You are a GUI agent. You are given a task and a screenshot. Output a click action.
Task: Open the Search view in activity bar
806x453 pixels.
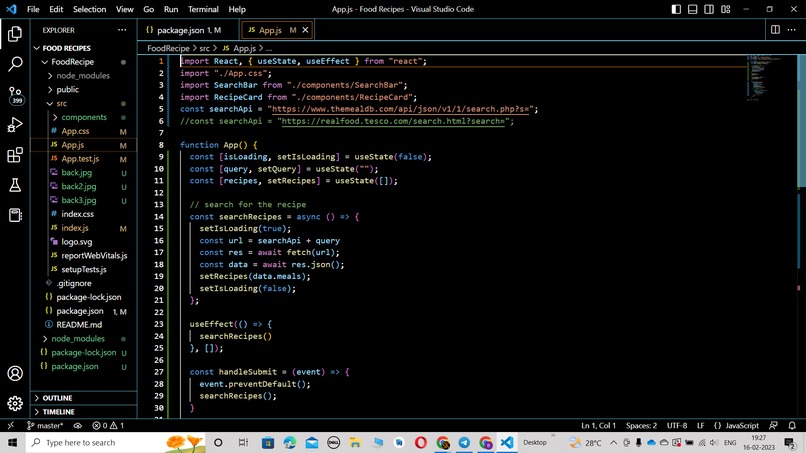(15, 64)
